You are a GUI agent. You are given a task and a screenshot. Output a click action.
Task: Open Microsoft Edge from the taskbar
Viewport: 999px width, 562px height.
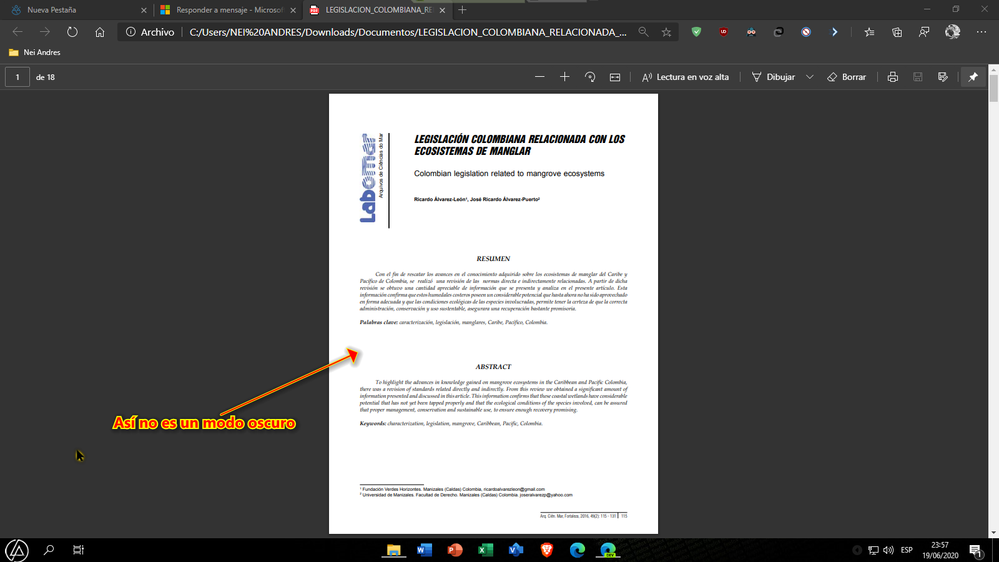coord(577,550)
